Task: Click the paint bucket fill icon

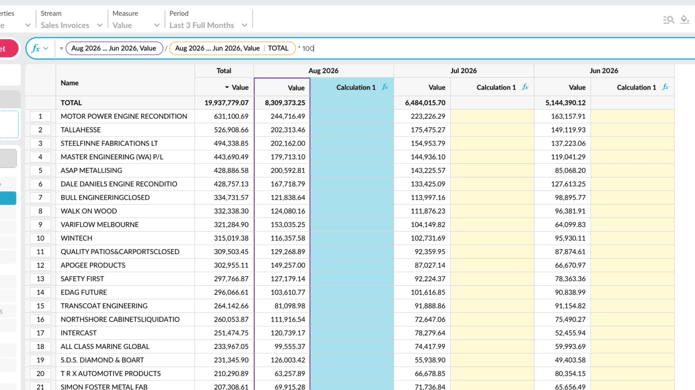Action: (x=685, y=20)
